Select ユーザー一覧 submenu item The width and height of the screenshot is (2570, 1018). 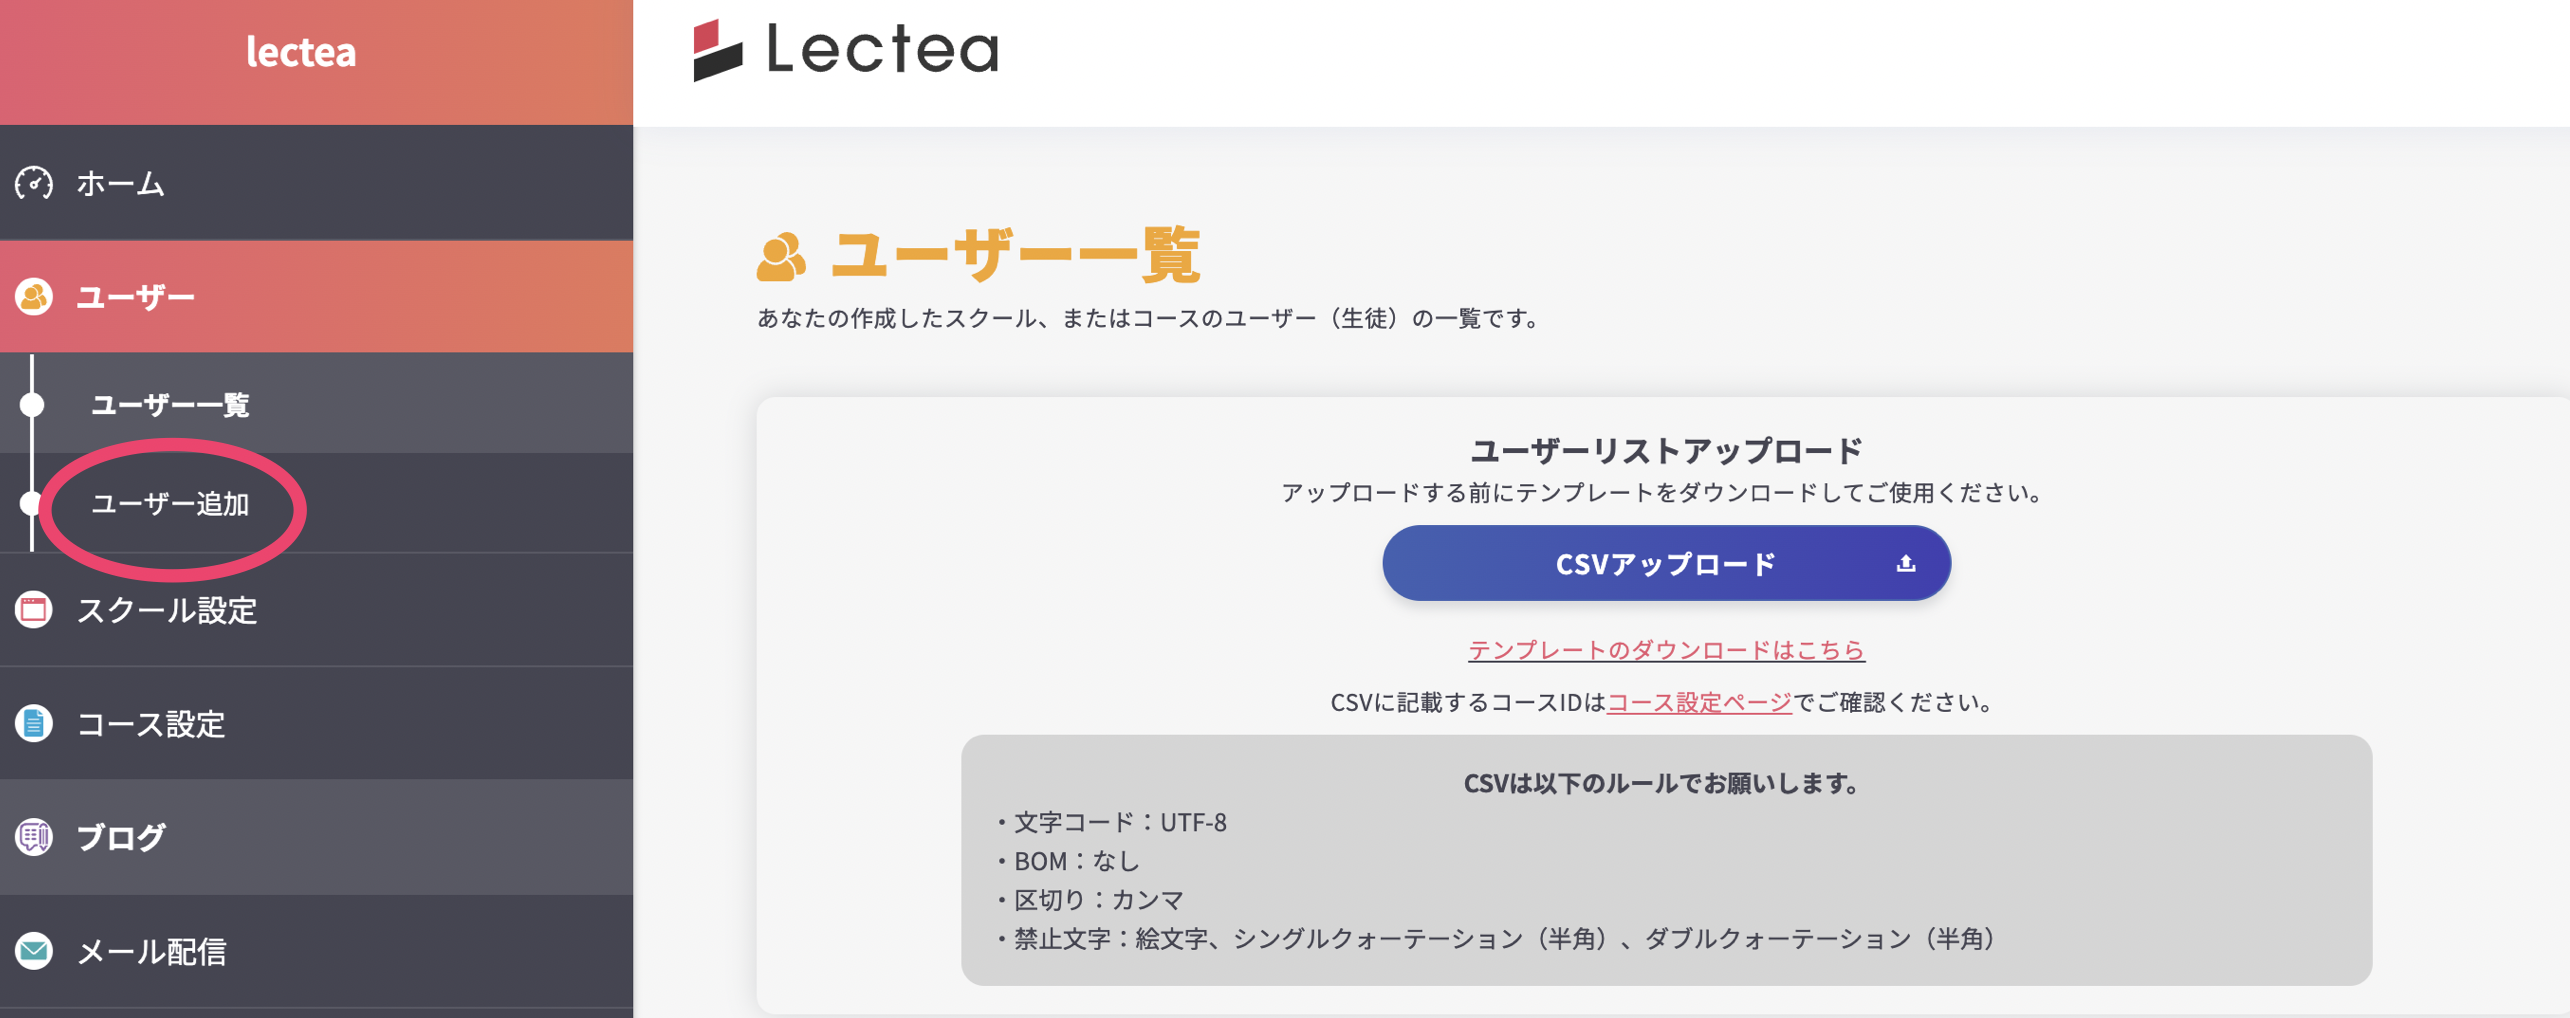click(170, 405)
